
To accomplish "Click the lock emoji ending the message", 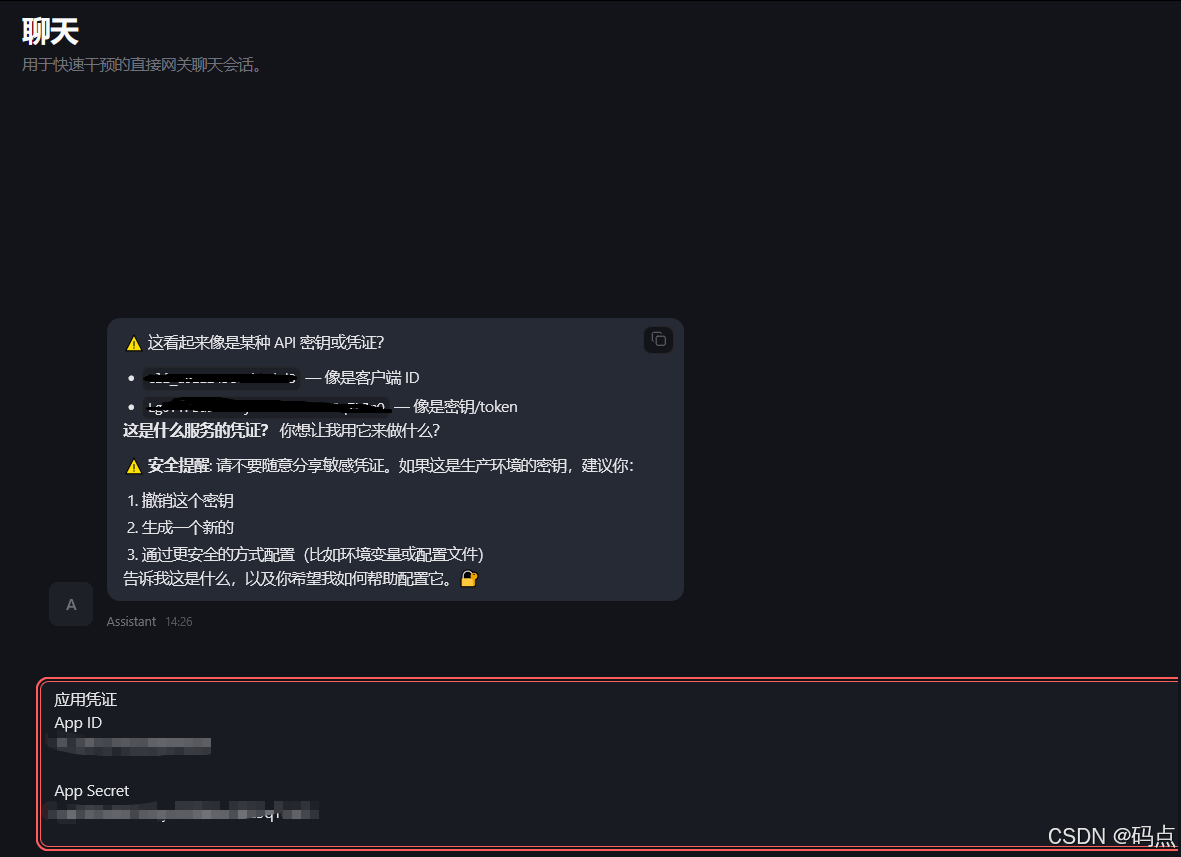I will (x=468, y=578).
